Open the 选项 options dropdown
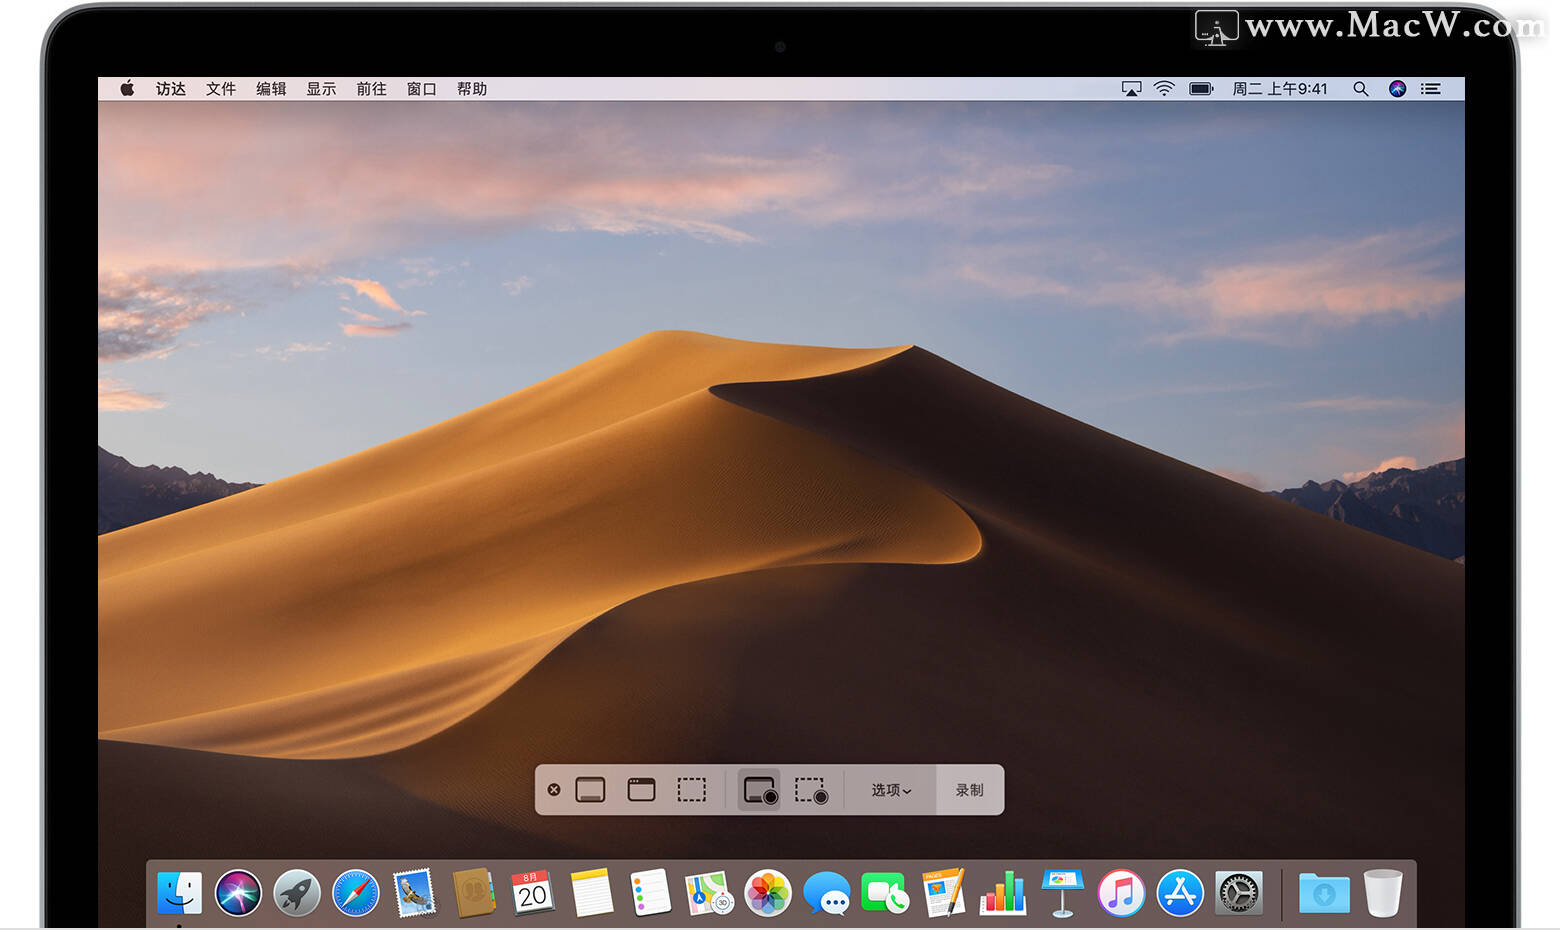 [890, 790]
